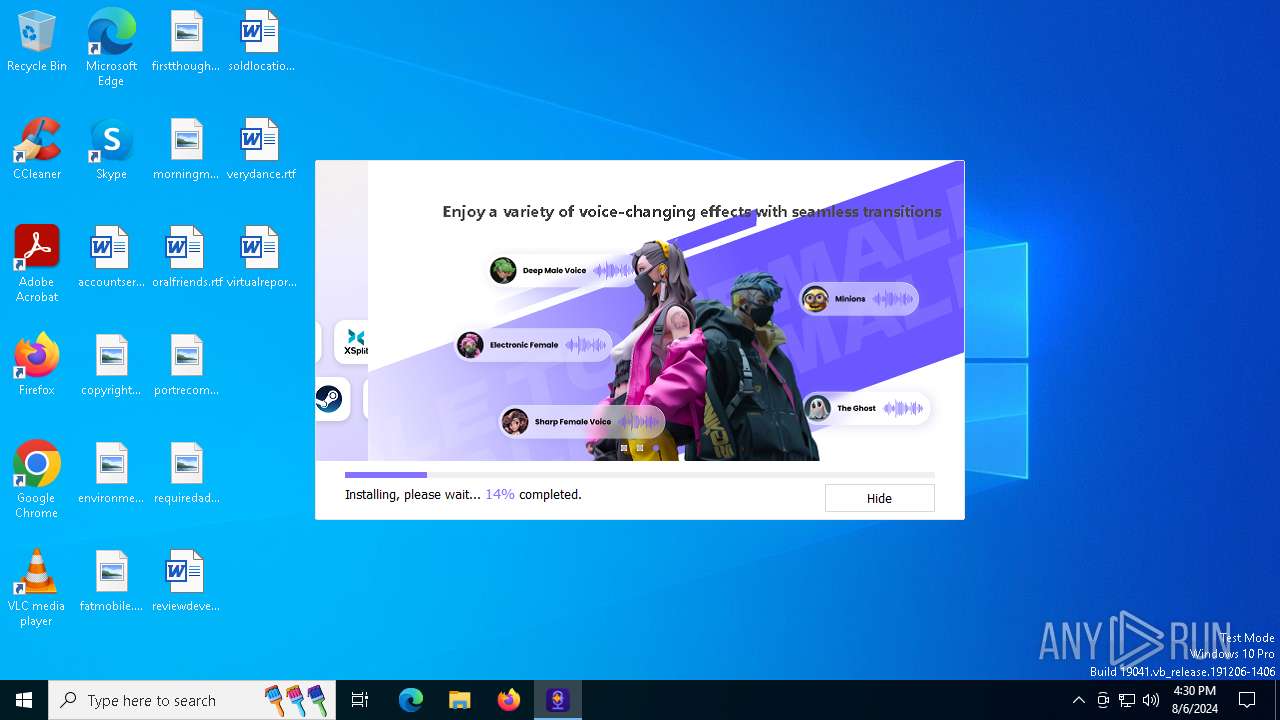Launch Edge from the taskbar

pyautogui.click(x=411, y=700)
